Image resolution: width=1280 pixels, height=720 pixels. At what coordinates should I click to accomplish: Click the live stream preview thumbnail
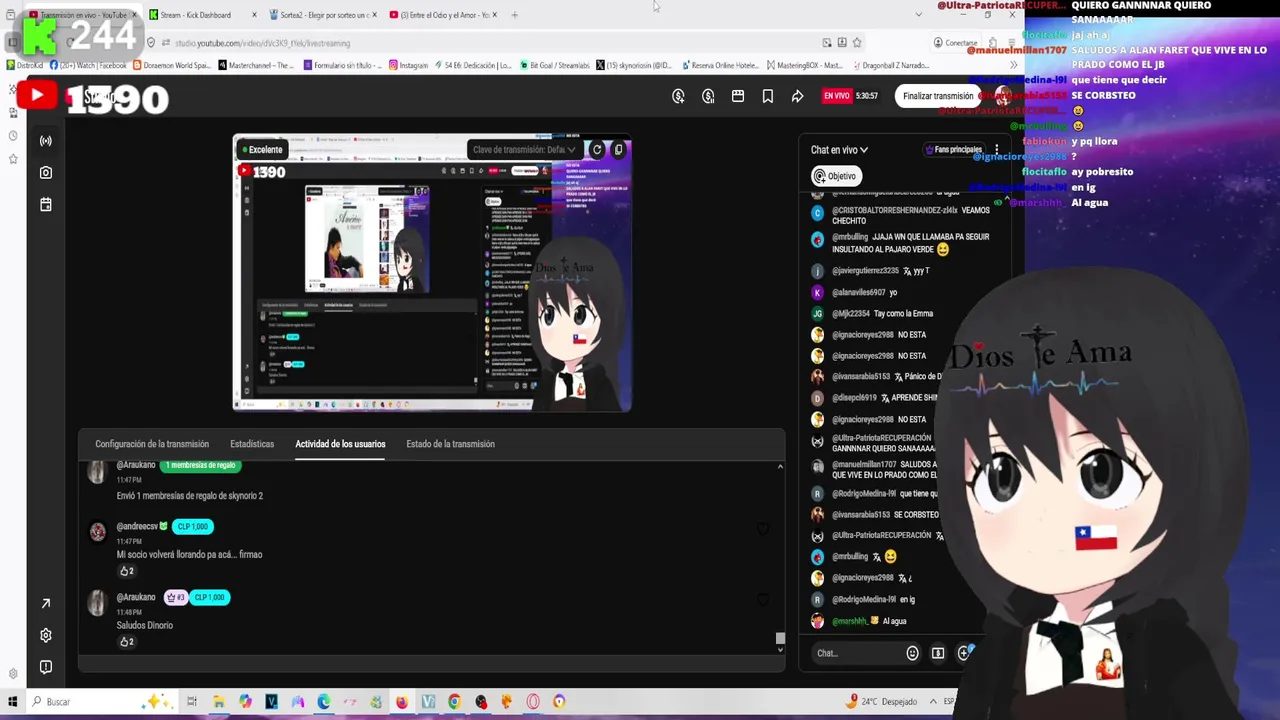[x=432, y=273]
